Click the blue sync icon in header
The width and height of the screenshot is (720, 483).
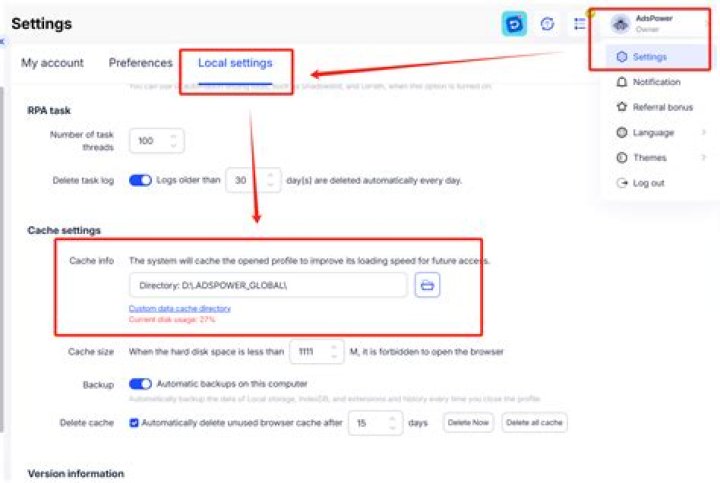514,23
